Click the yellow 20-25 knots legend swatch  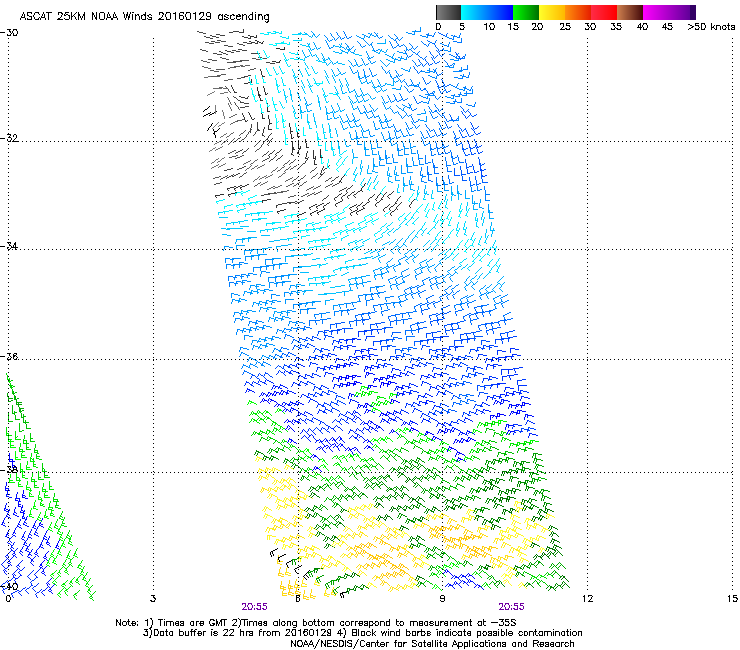point(552,12)
